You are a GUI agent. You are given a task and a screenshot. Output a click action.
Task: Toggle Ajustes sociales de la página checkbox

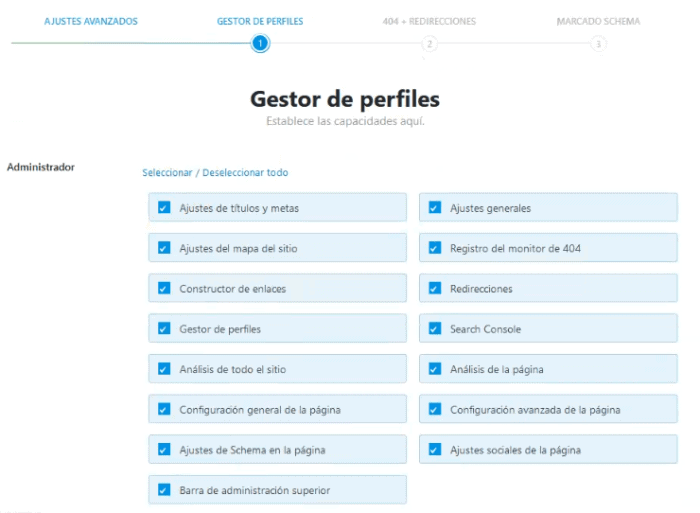(x=435, y=450)
